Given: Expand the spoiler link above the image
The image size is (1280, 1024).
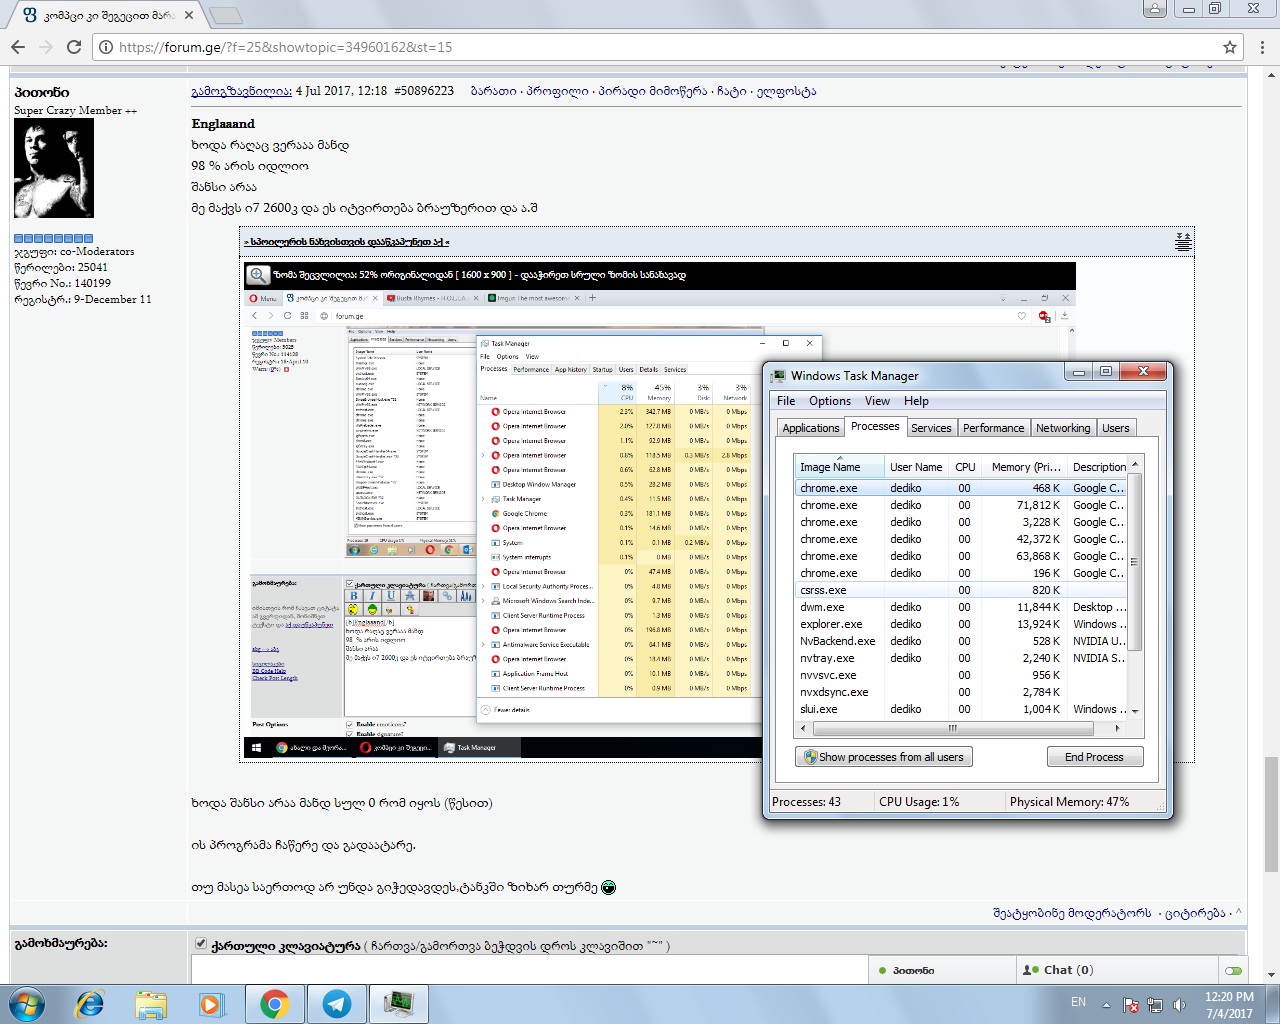Looking at the screenshot, I should click(347, 242).
